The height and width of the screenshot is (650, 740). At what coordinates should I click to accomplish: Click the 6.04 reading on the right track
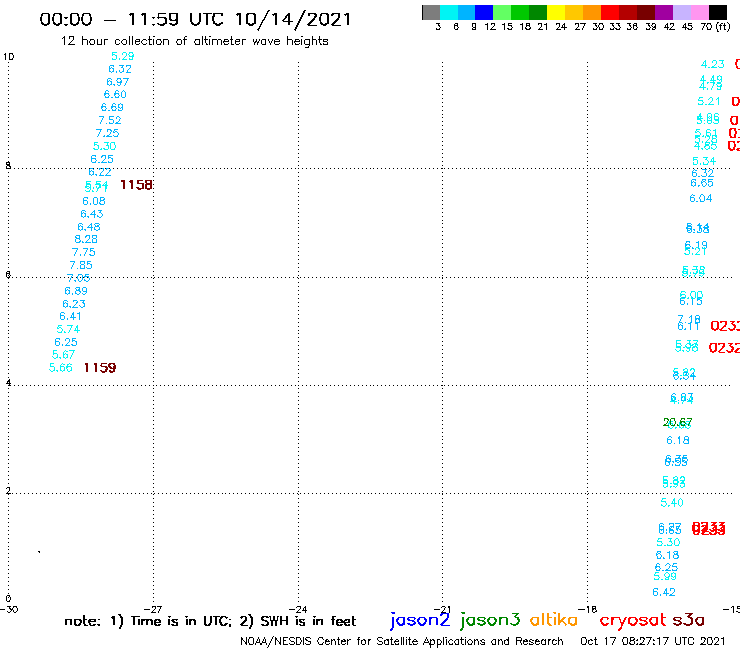pos(701,198)
